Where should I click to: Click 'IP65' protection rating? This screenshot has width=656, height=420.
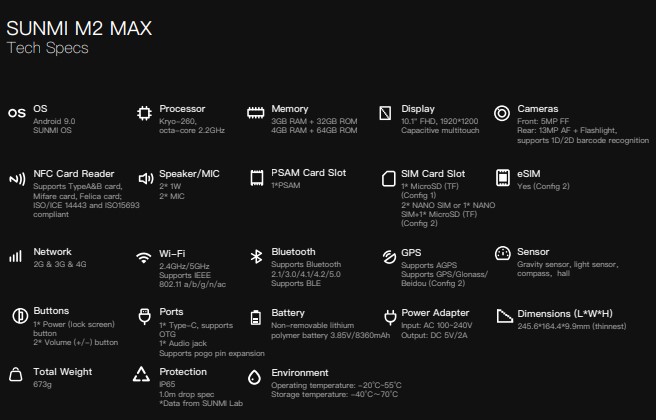click(167, 384)
